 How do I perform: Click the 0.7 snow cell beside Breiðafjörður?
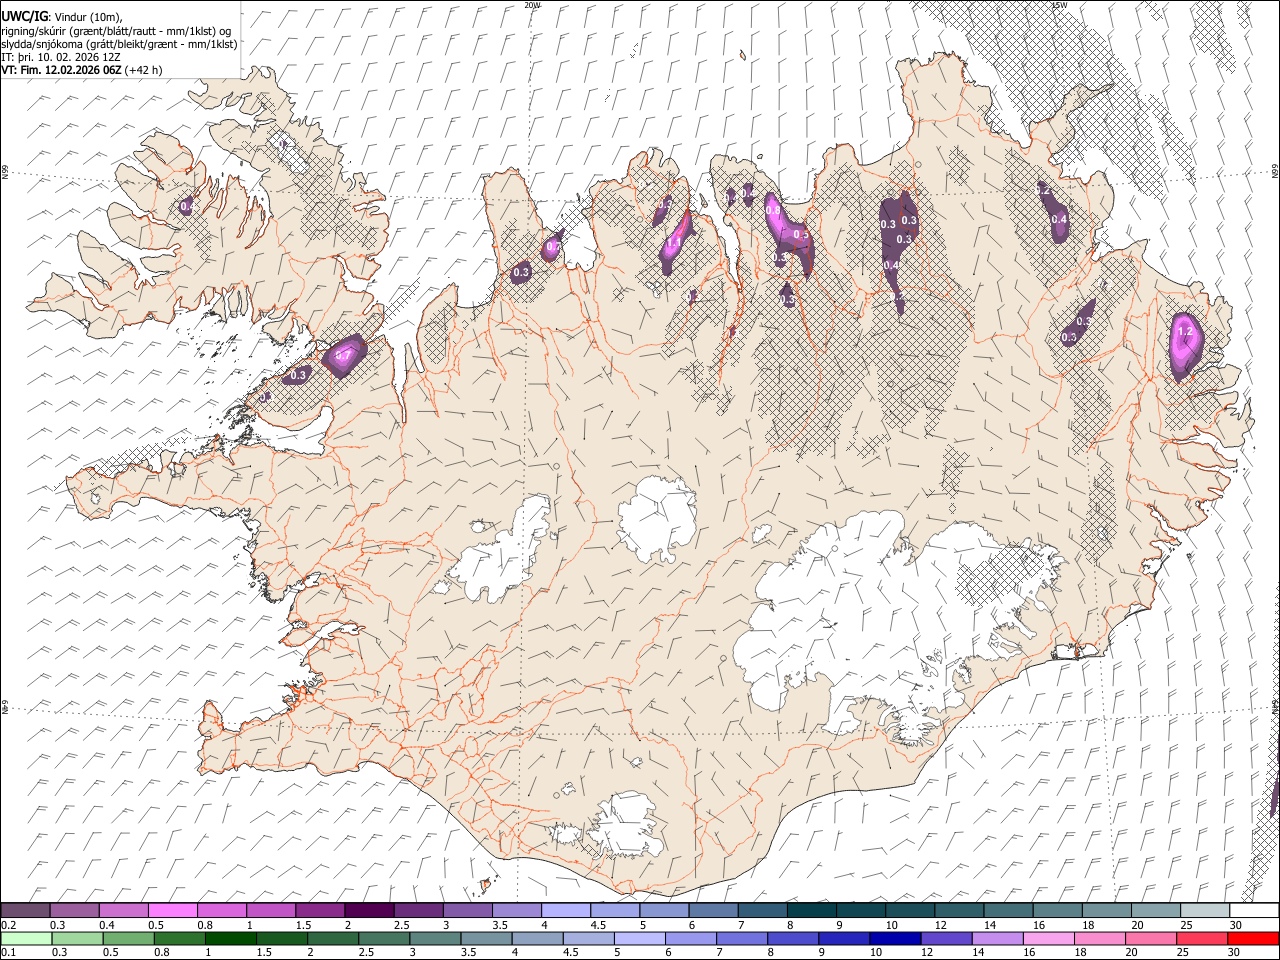tap(343, 355)
